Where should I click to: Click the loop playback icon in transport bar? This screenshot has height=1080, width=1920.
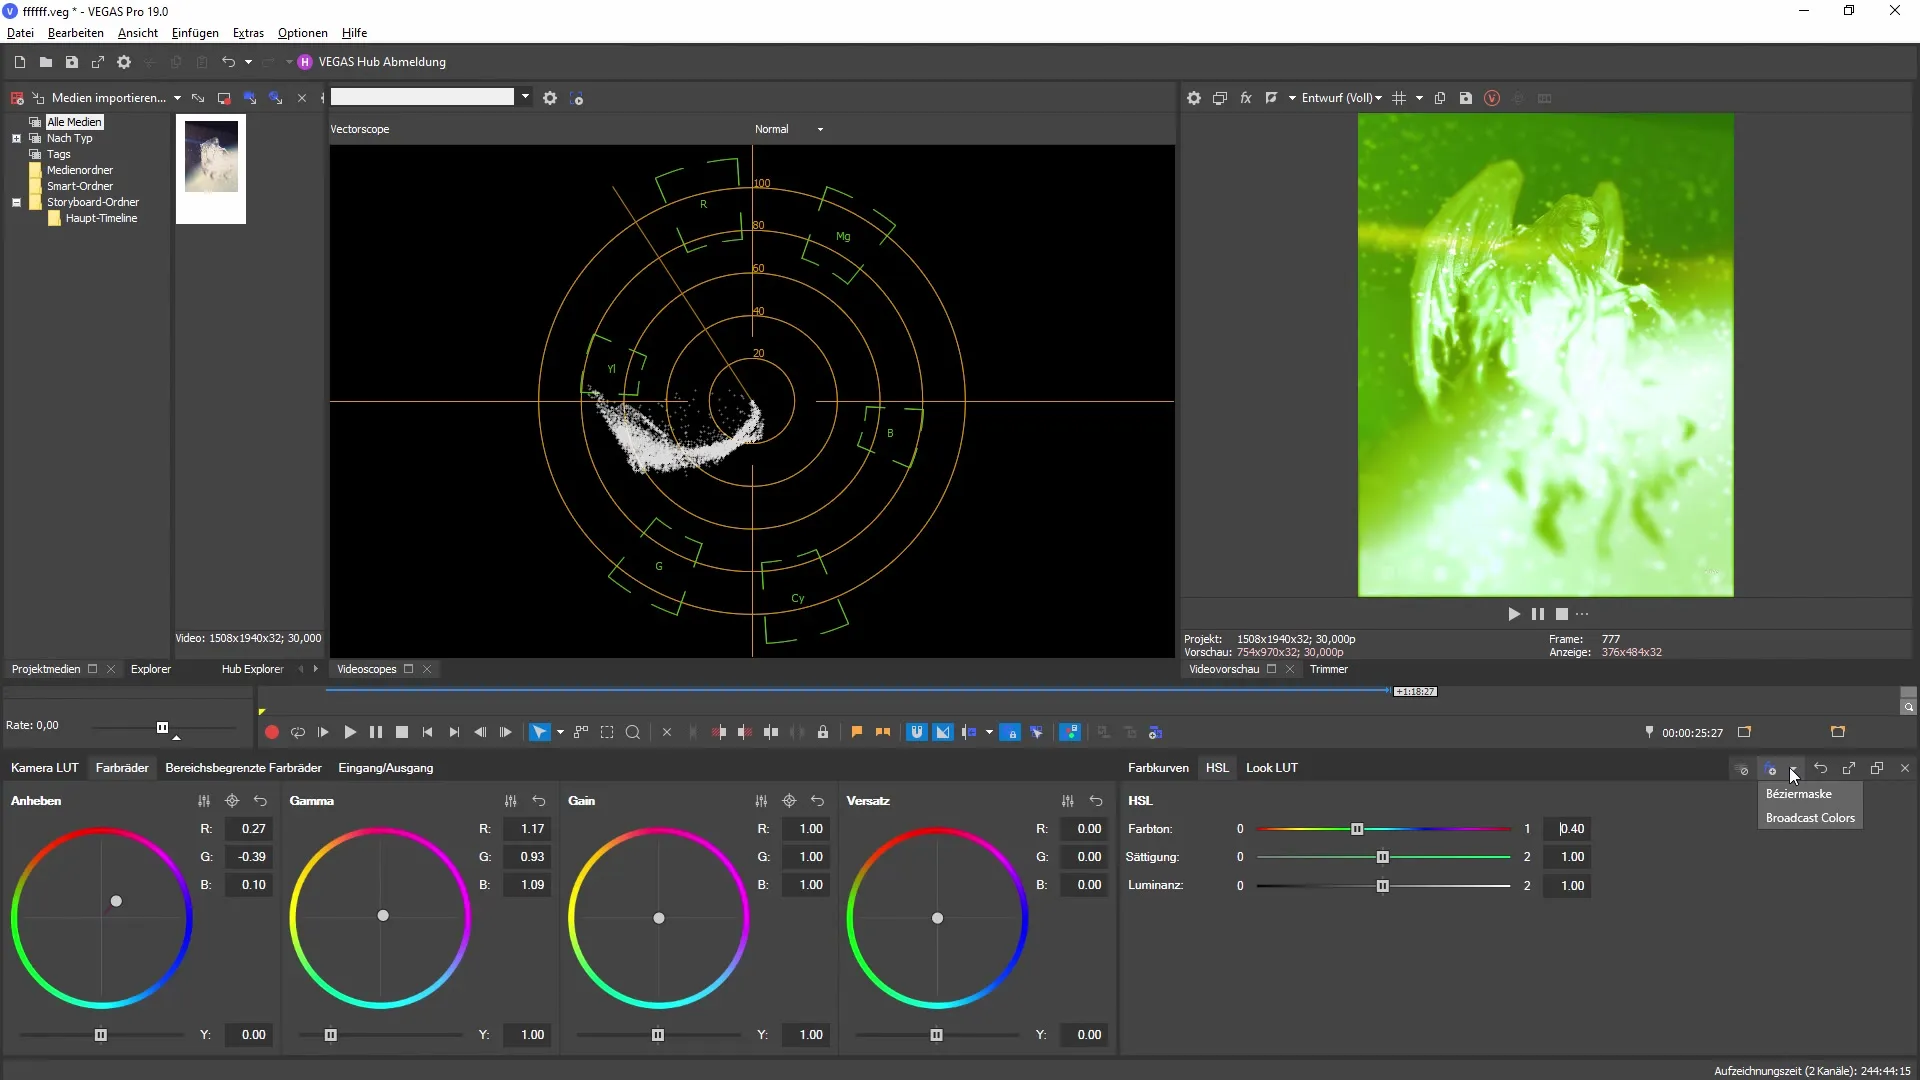click(x=297, y=733)
